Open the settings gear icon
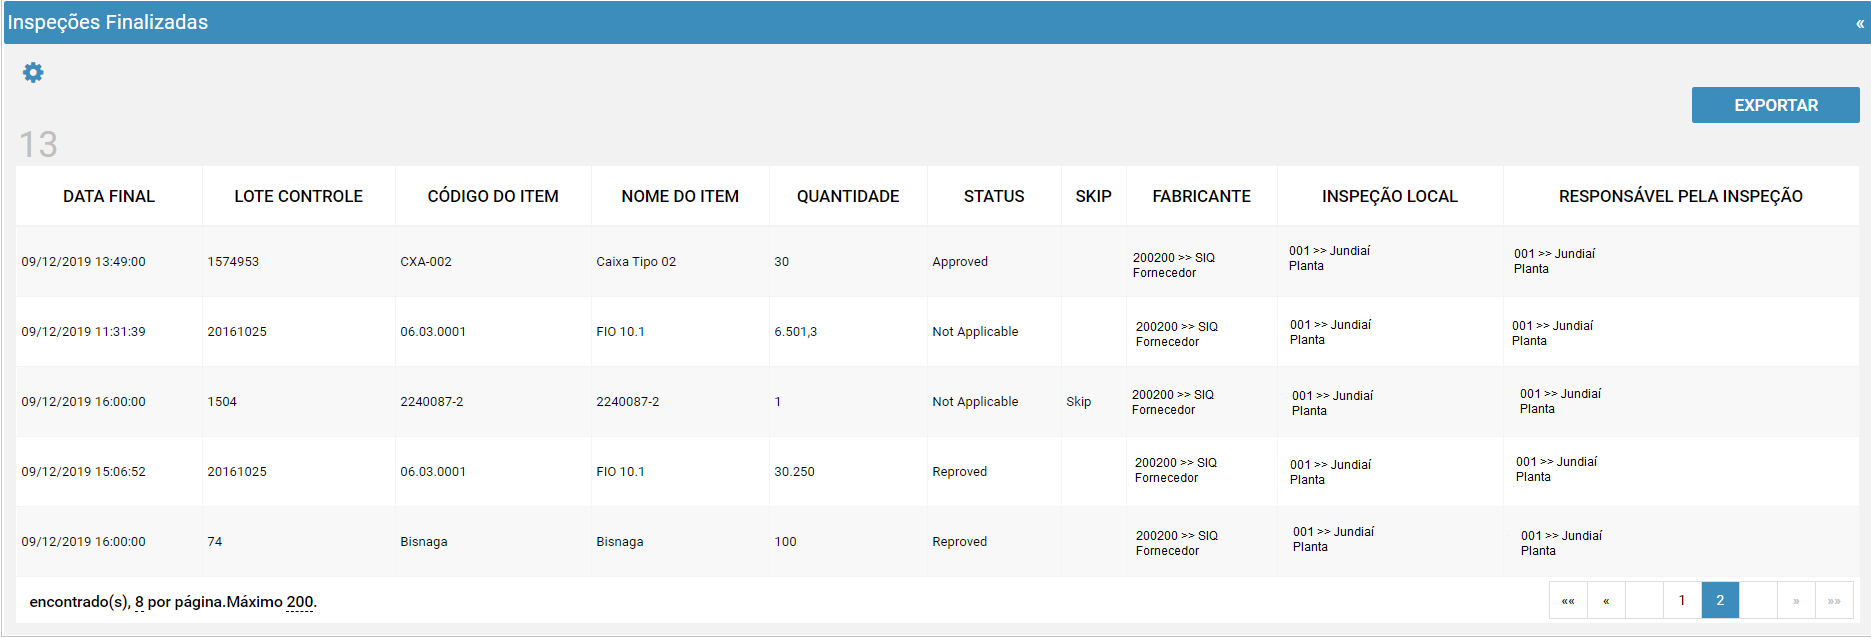This screenshot has height=637, width=1871. coord(33,73)
